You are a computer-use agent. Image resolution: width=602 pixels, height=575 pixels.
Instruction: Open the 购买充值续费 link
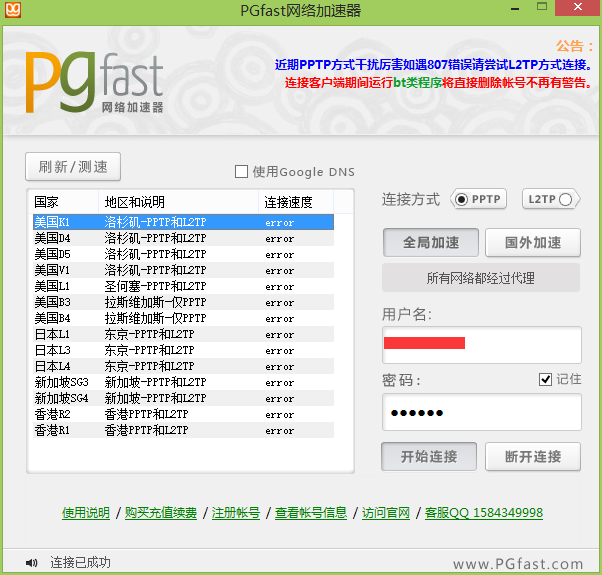(x=160, y=513)
